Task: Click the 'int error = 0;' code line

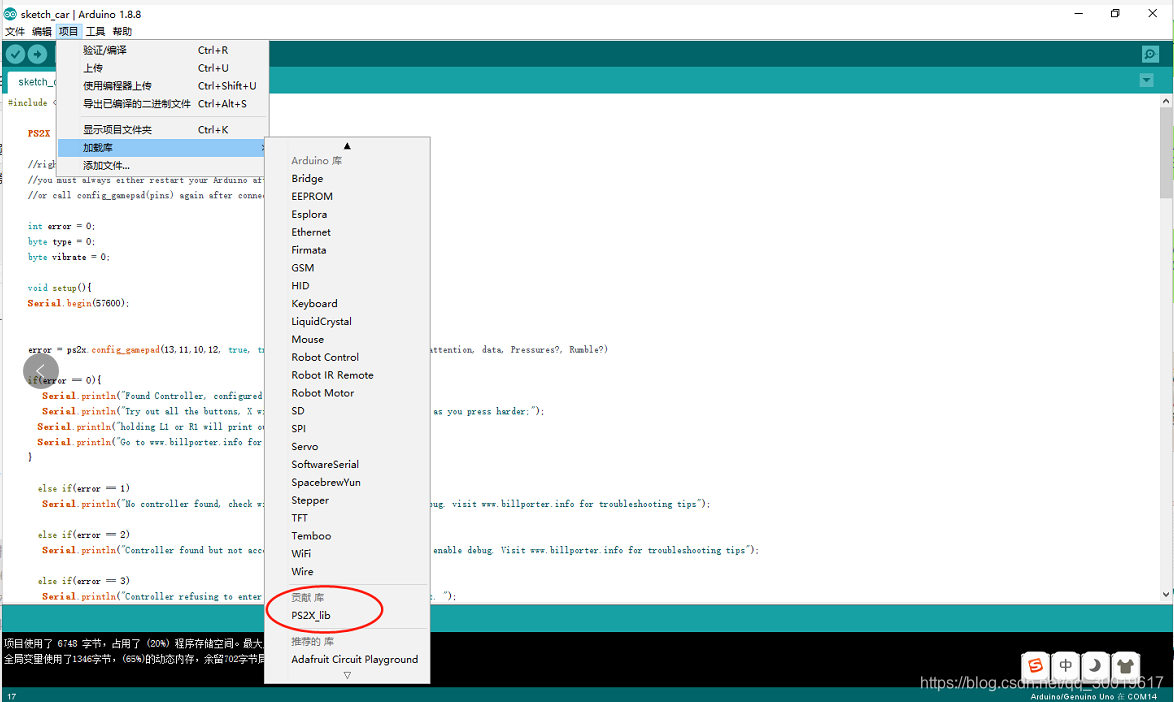Action: (x=61, y=226)
